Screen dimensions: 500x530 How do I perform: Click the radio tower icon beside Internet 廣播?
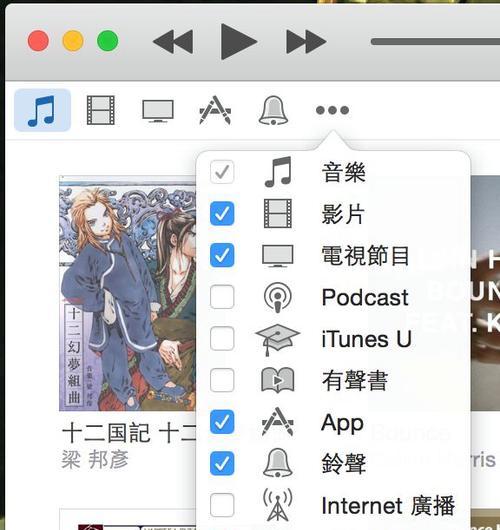pos(278,505)
